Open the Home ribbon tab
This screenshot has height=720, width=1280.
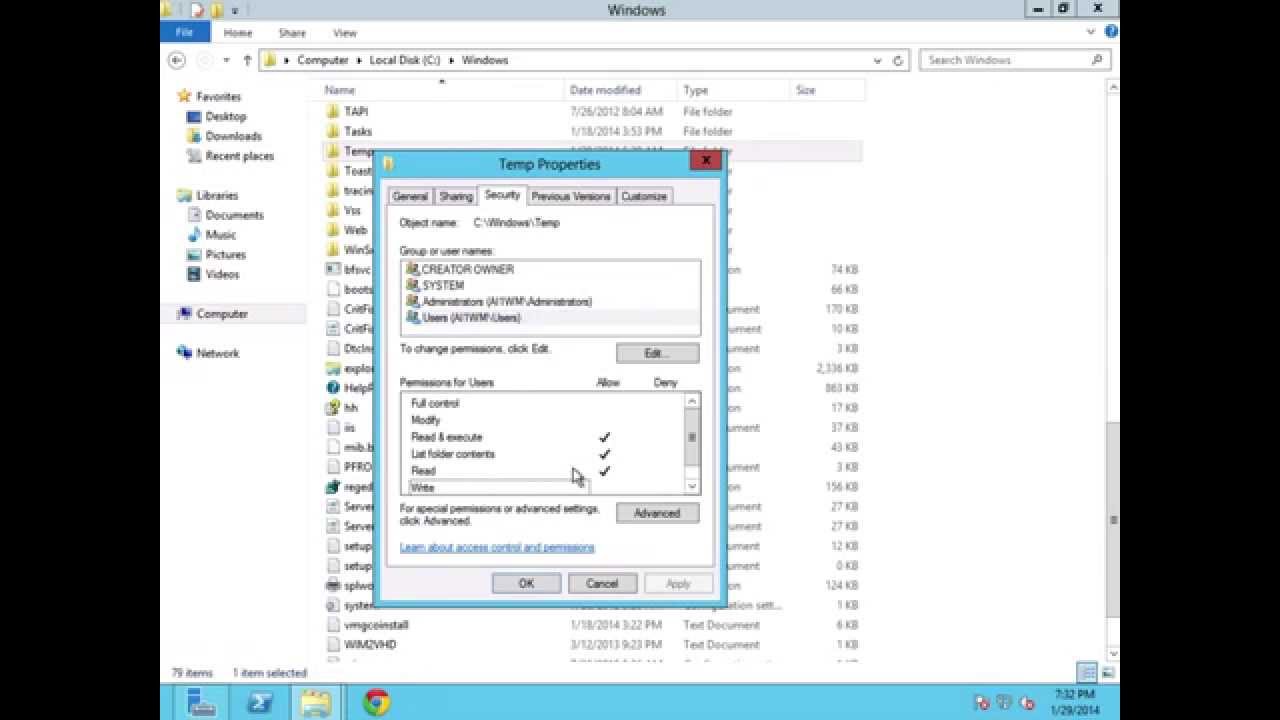tap(238, 33)
